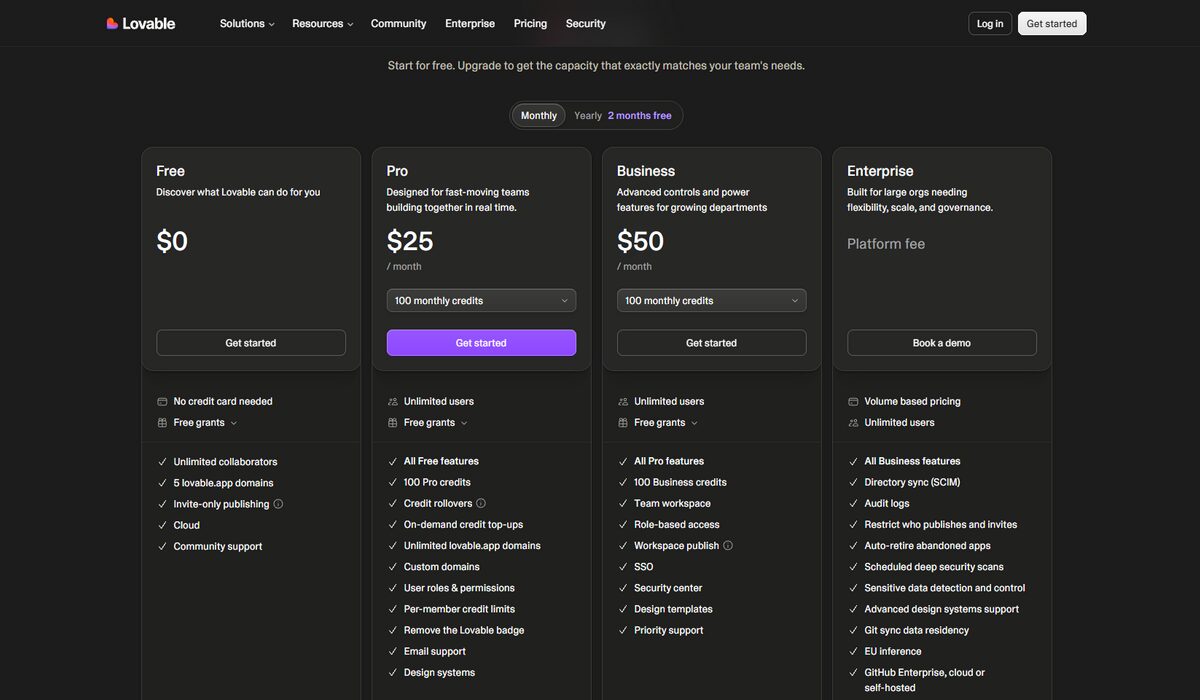Click purple Get started on Pro plan

481,343
